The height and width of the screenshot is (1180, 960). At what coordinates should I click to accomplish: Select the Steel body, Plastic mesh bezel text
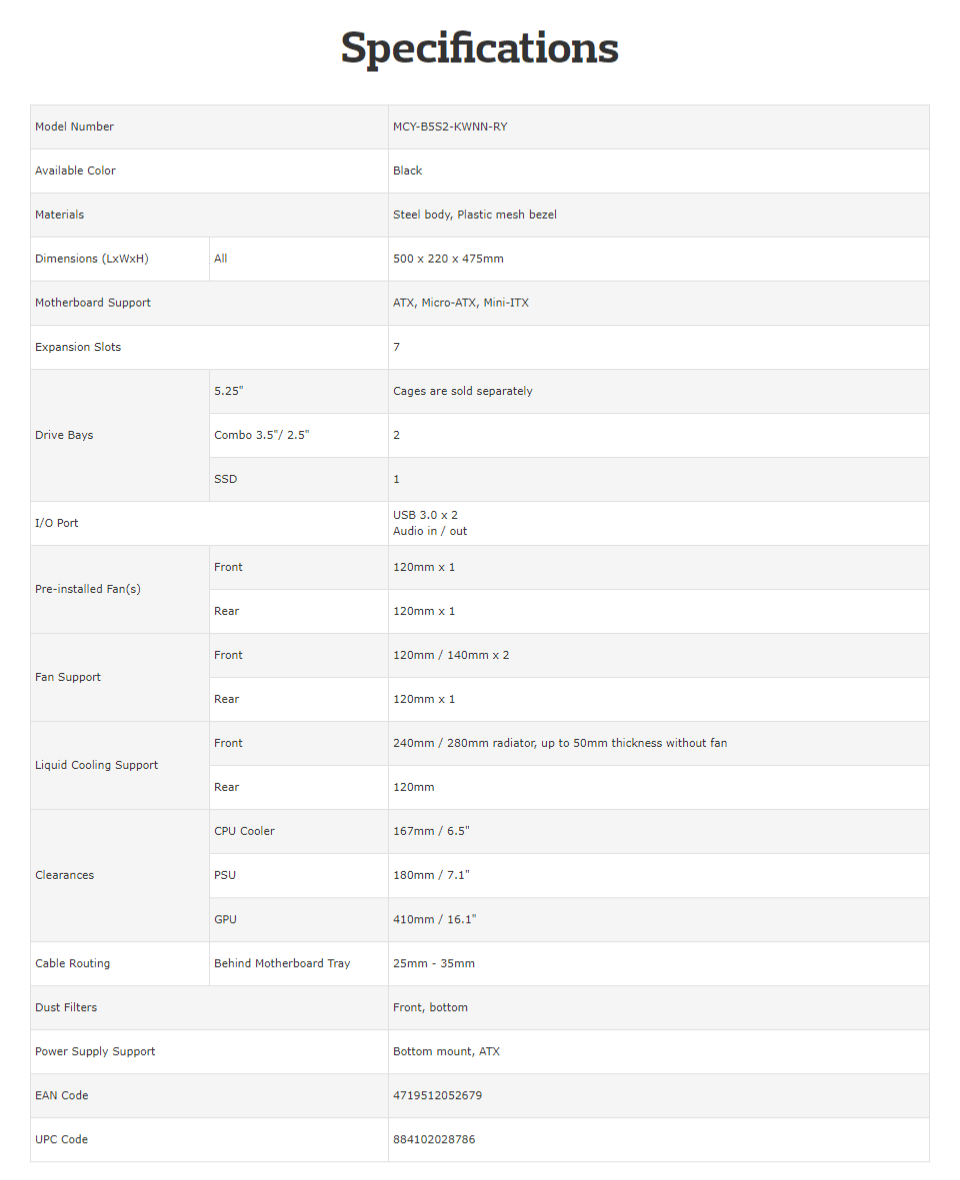[474, 215]
